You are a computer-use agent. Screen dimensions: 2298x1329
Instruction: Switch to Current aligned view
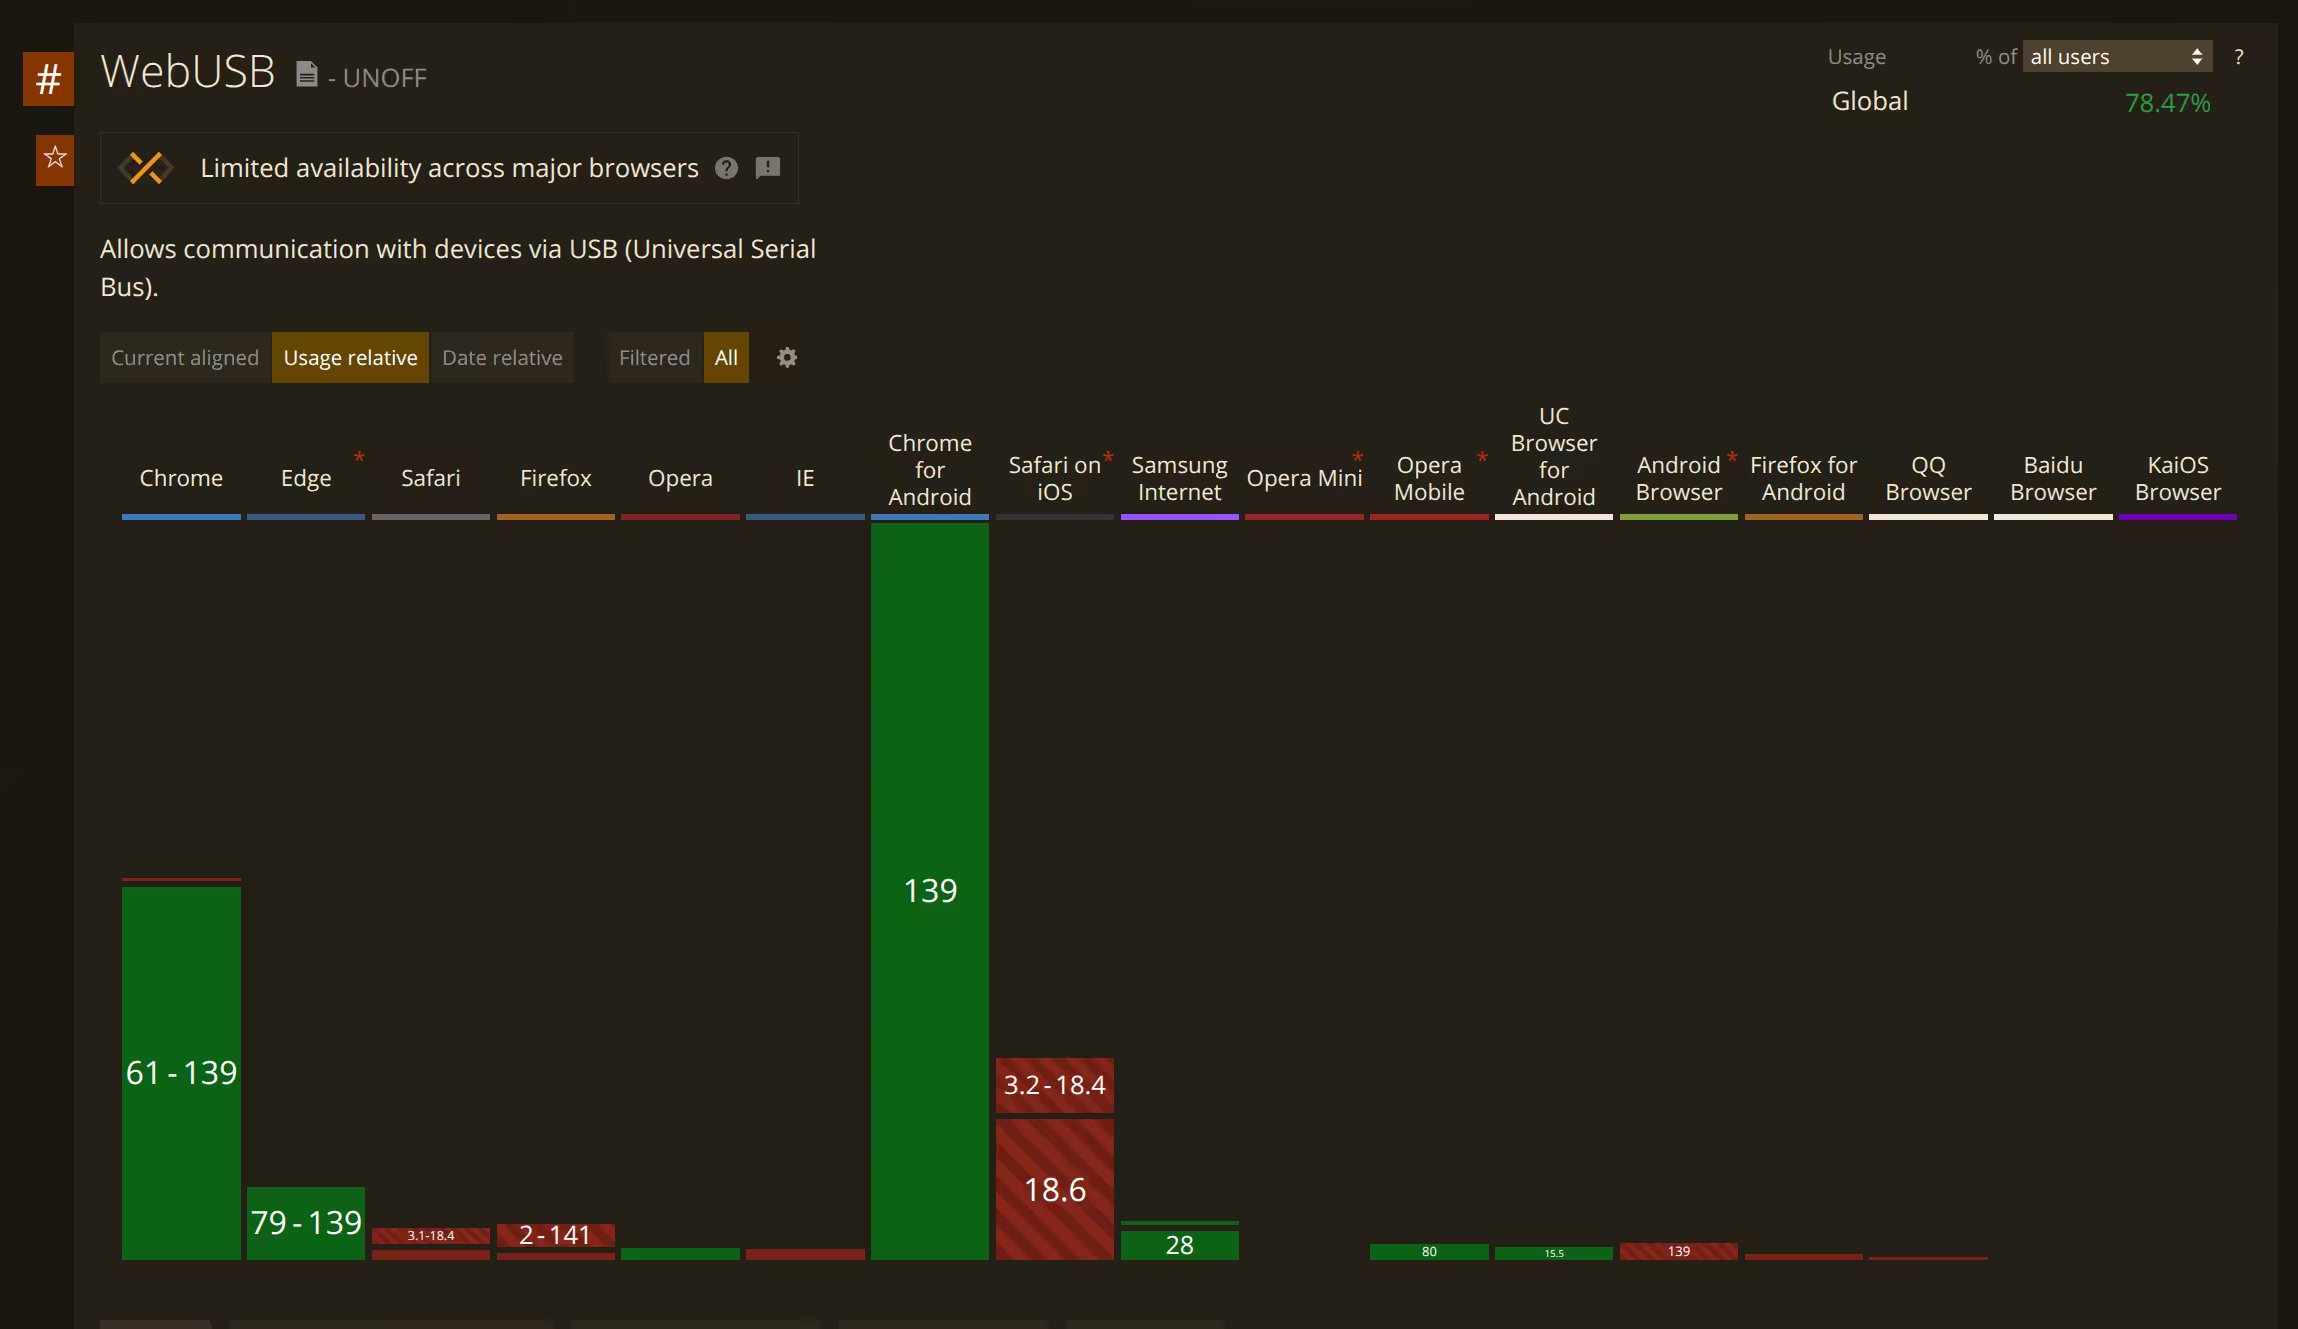[x=185, y=358]
